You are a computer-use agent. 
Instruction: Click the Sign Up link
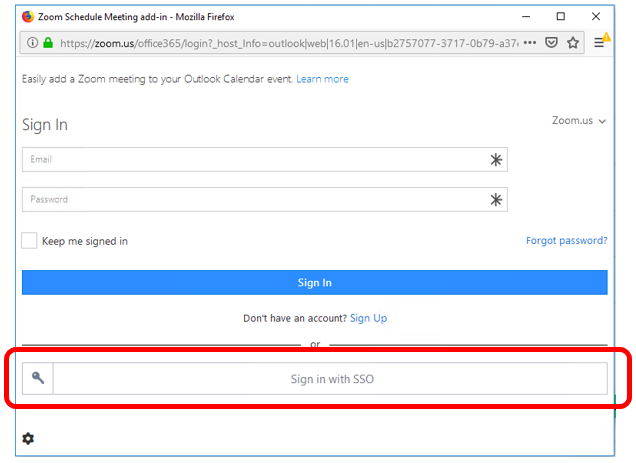(368, 318)
